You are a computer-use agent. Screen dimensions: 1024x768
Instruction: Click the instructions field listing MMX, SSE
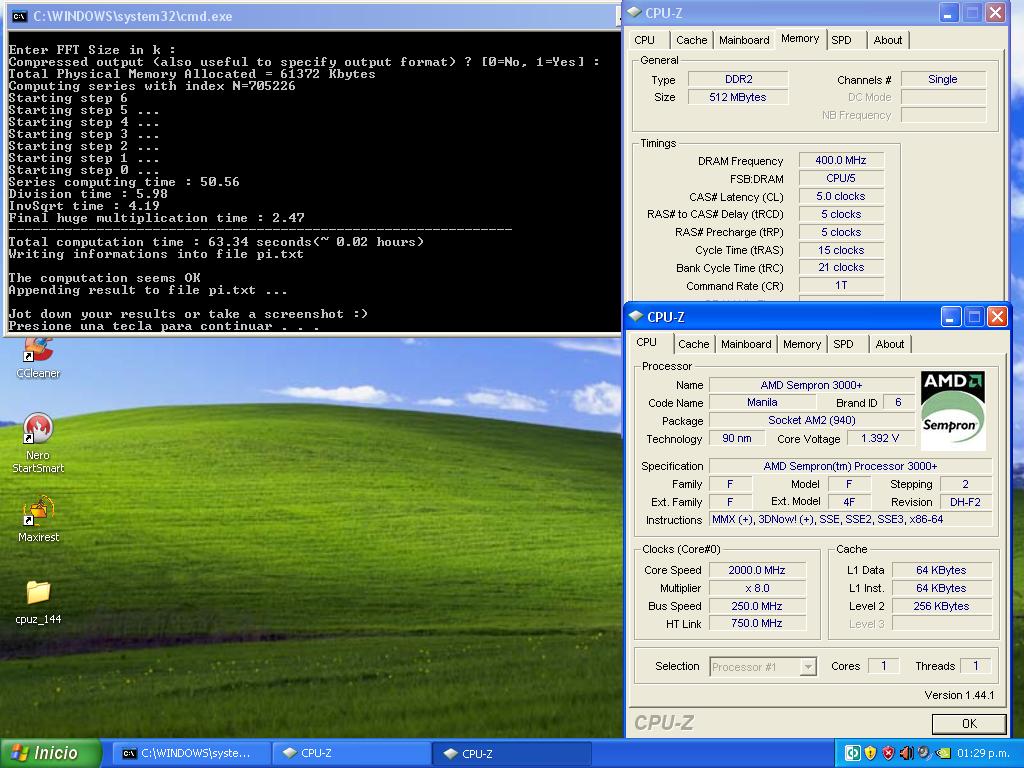[850, 520]
